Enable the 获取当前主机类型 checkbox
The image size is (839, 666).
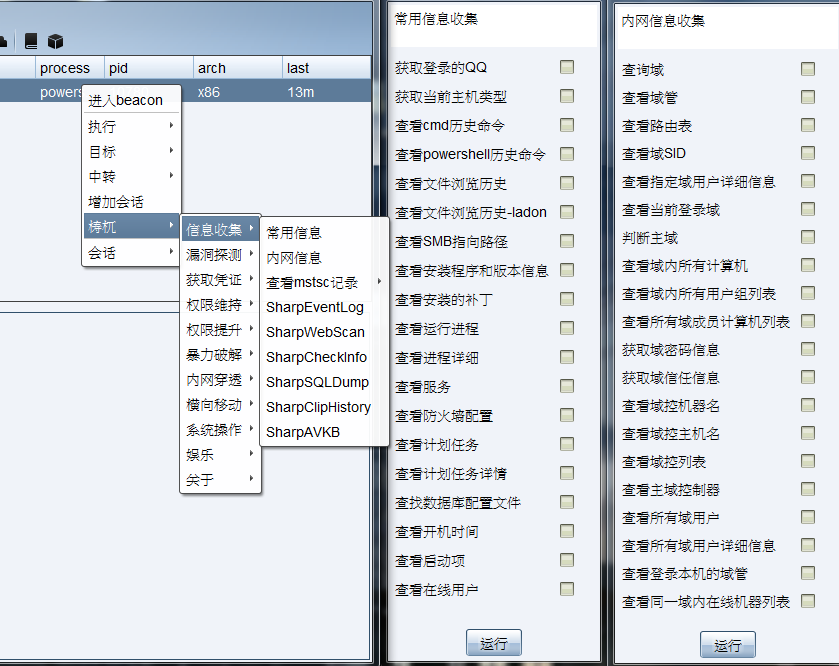(567, 96)
